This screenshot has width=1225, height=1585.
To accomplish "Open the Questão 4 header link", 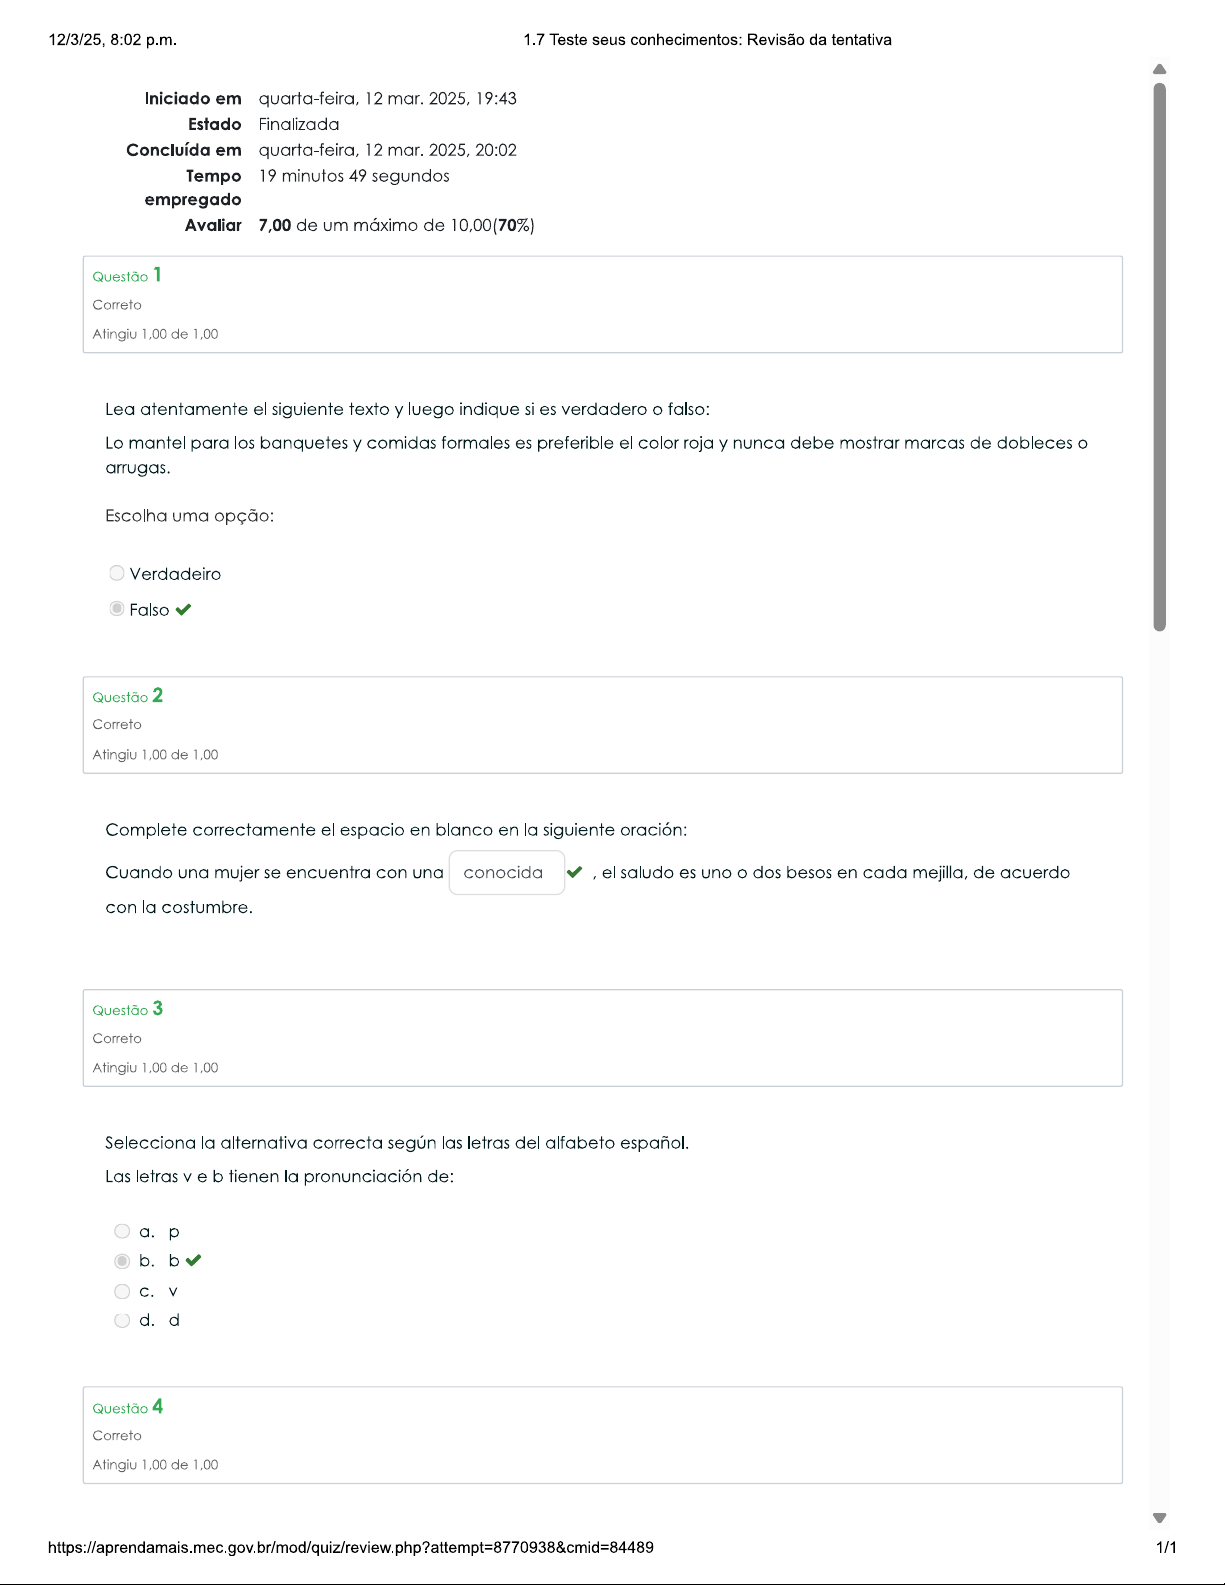I will (127, 1407).
